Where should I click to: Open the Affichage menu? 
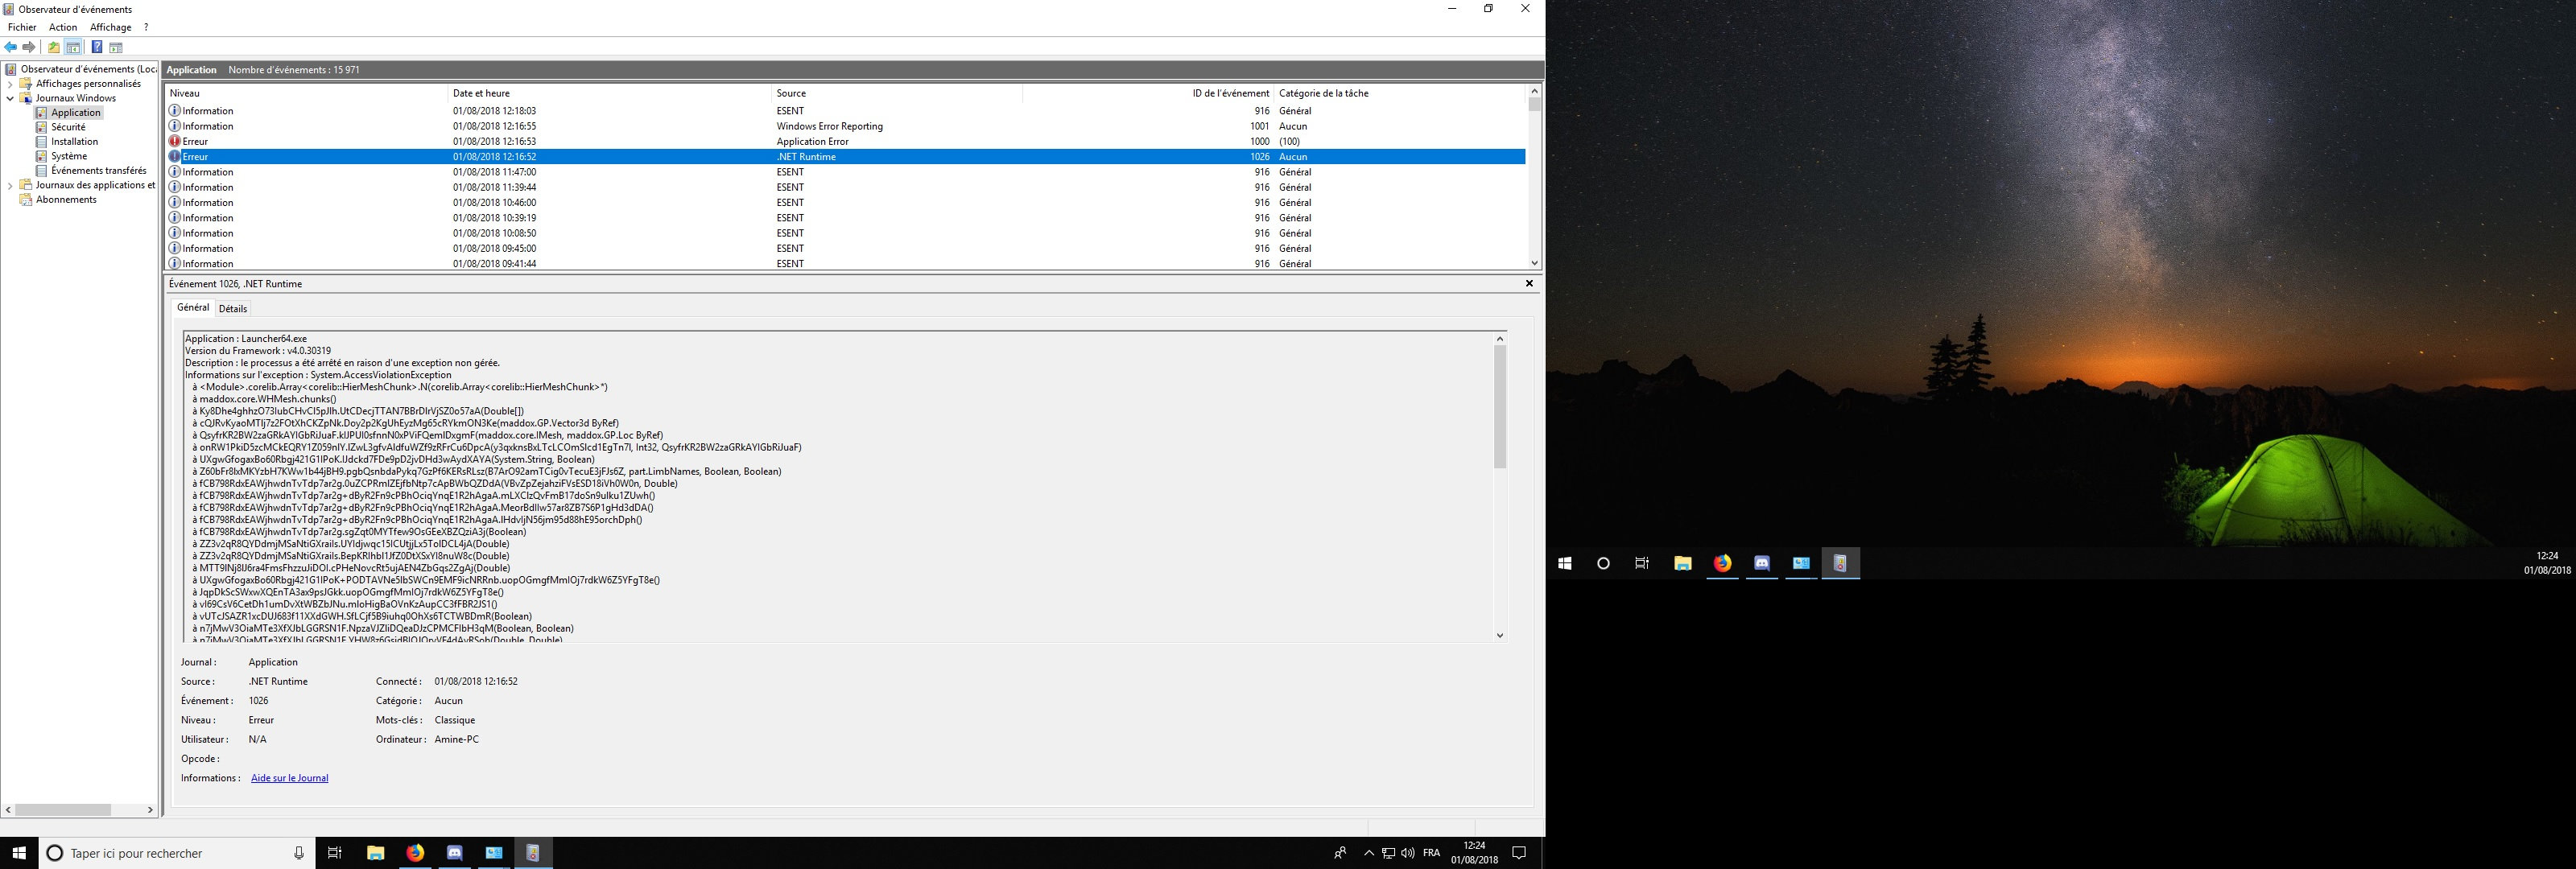point(110,27)
